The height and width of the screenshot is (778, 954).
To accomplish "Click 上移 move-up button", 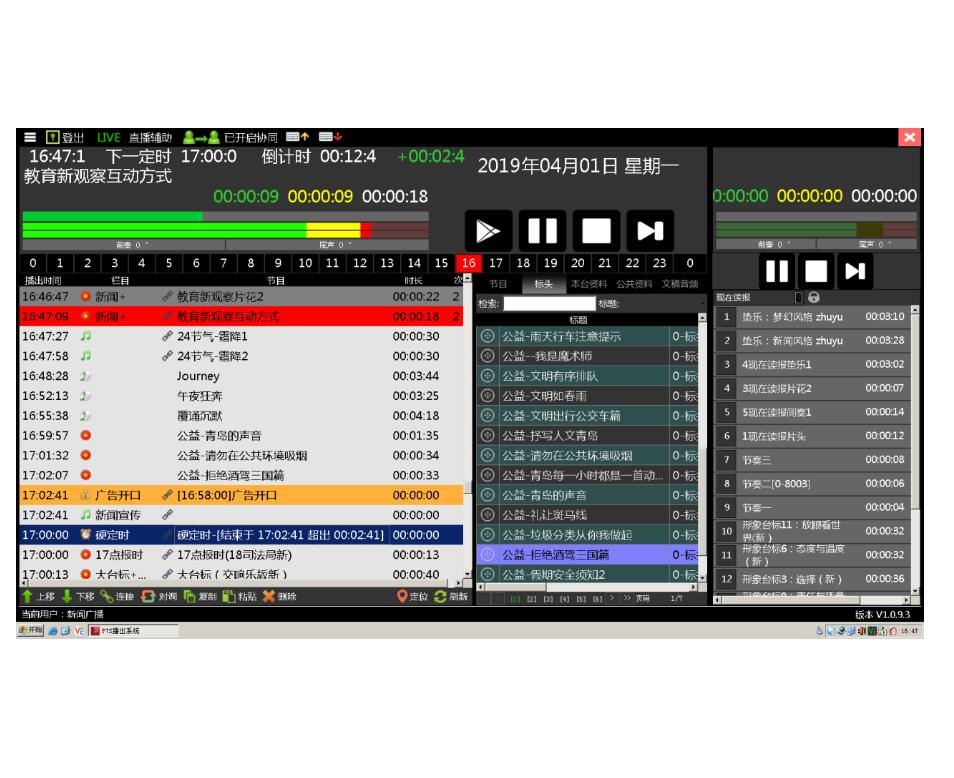I will (38, 597).
